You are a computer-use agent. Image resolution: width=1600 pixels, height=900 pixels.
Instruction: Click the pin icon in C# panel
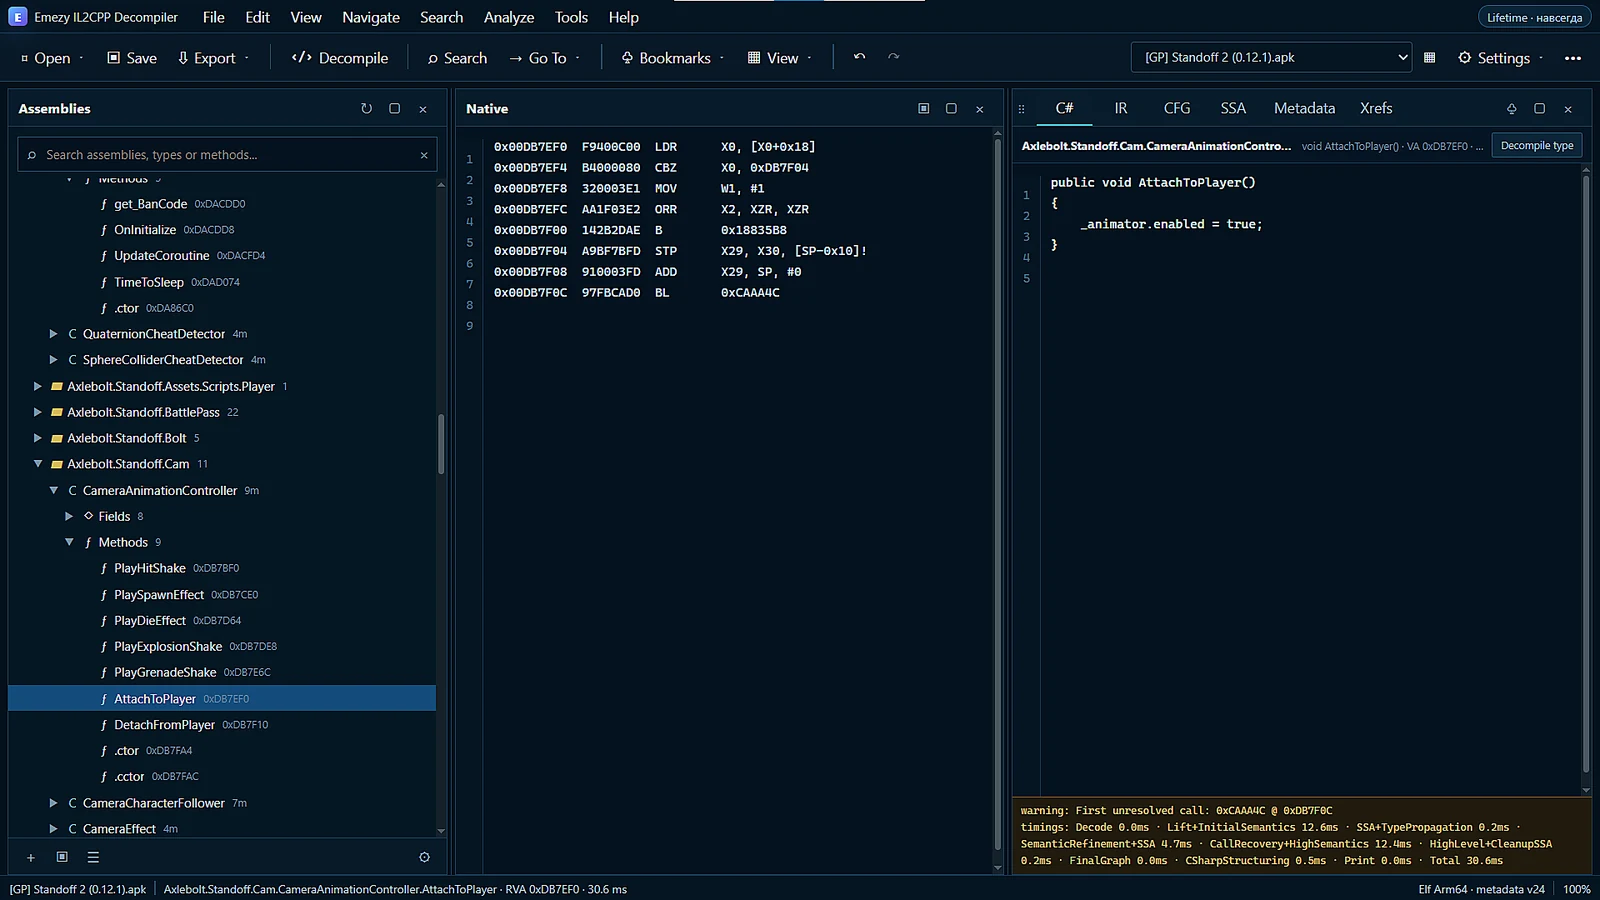pyautogui.click(x=1511, y=109)
